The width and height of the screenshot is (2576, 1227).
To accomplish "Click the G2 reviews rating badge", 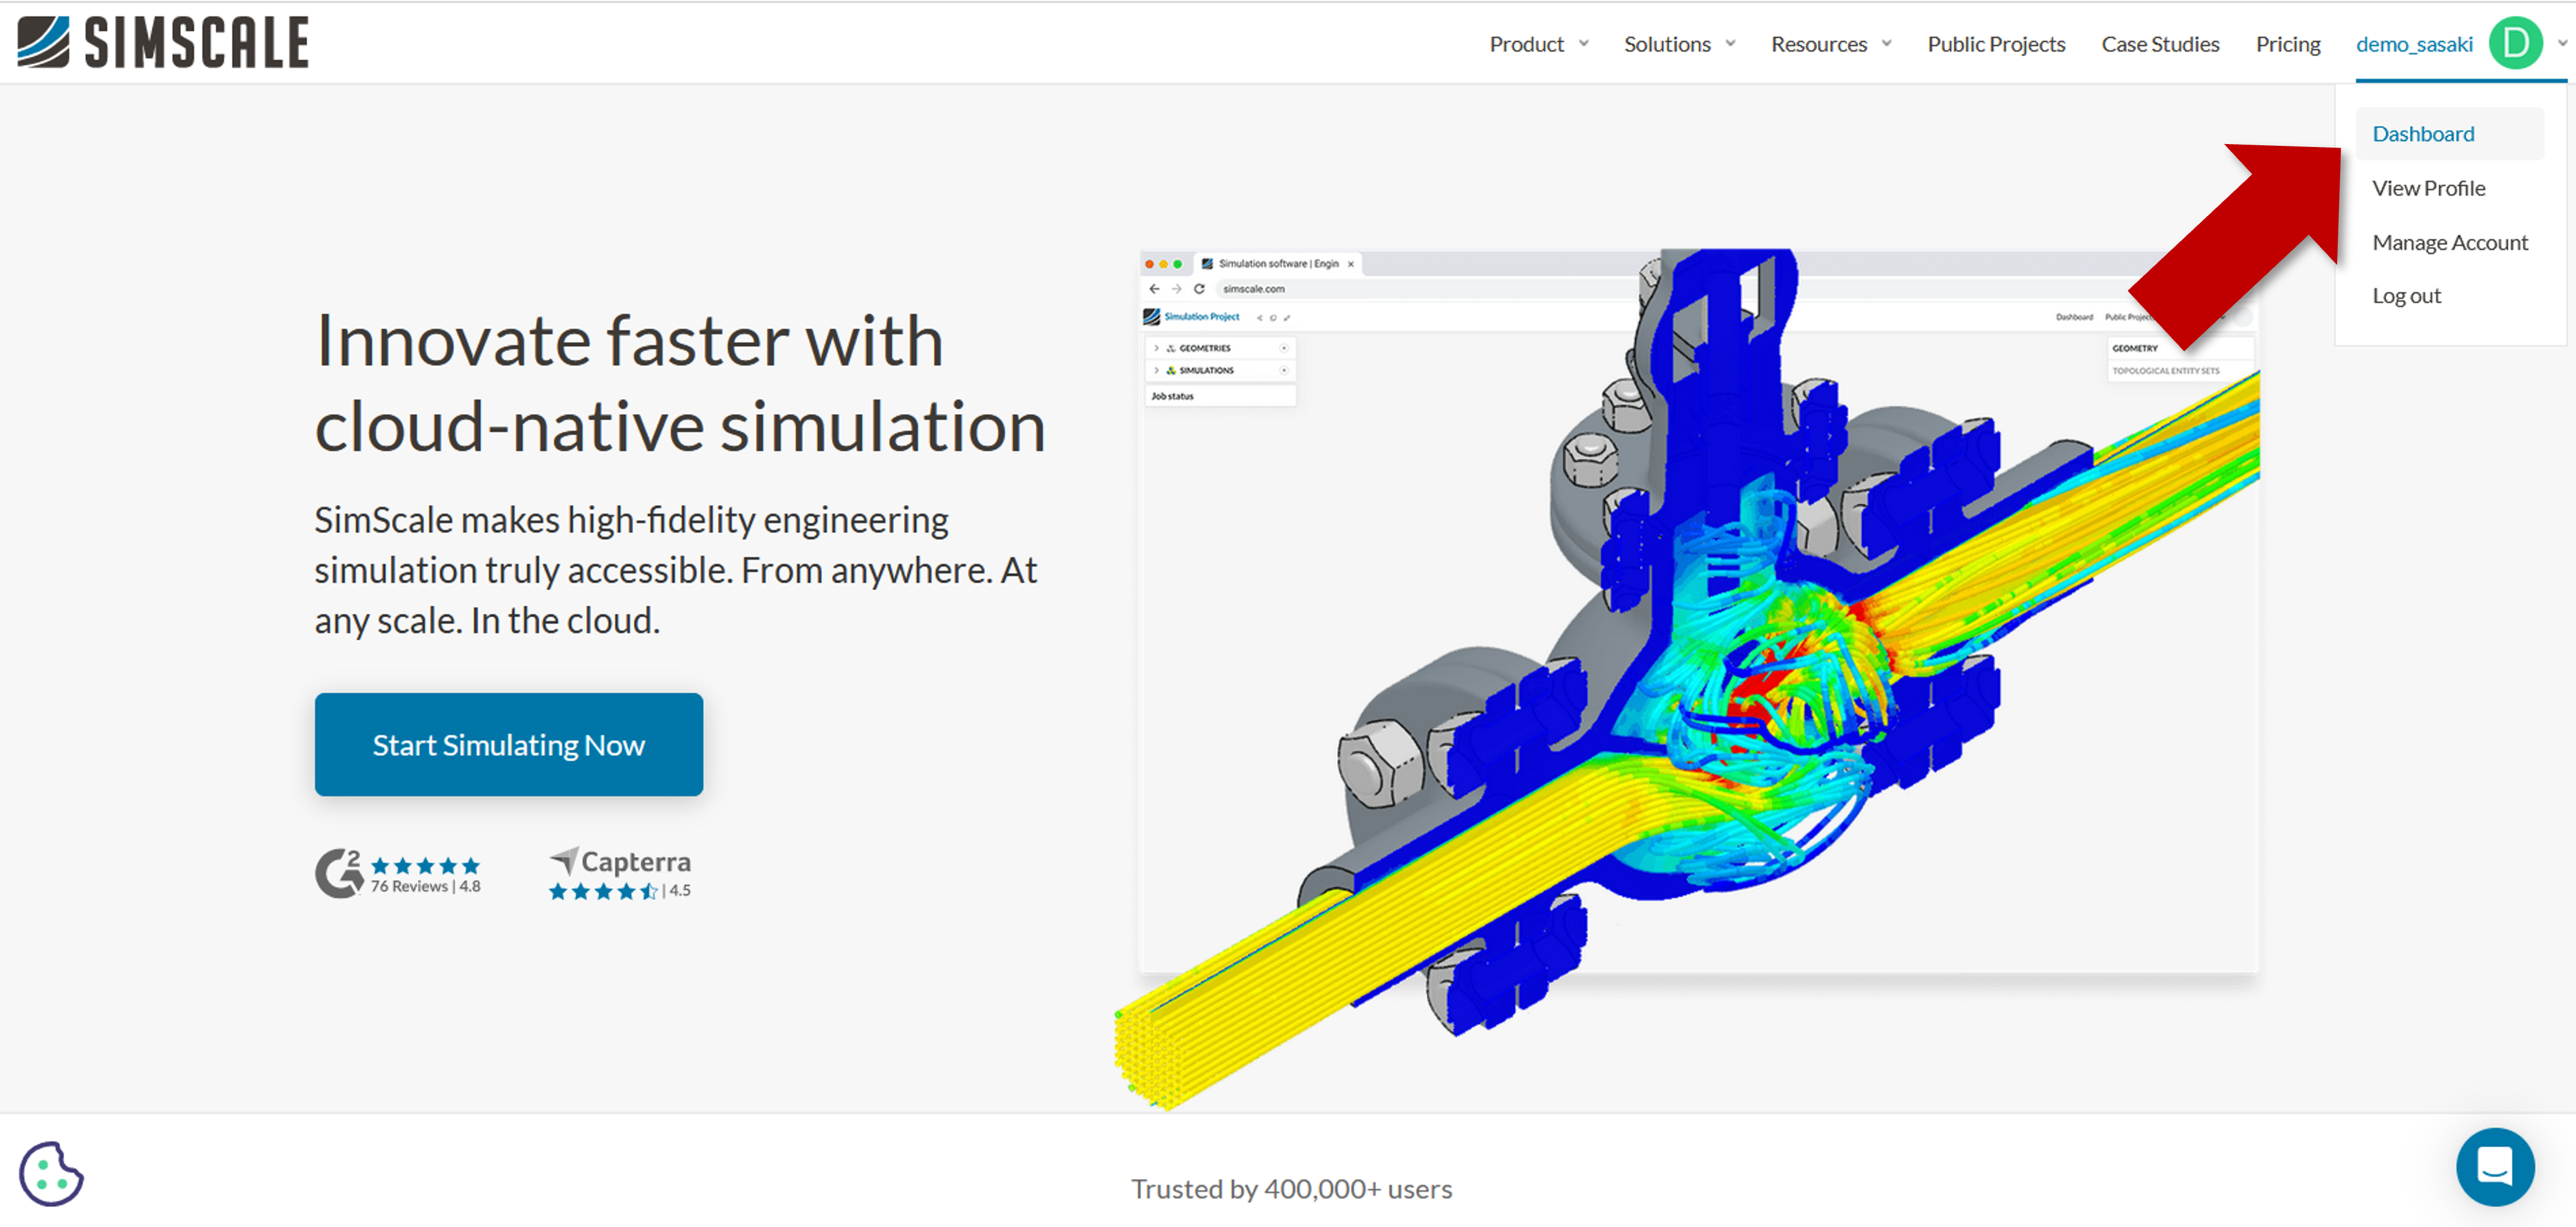I will tap(398, 873).
